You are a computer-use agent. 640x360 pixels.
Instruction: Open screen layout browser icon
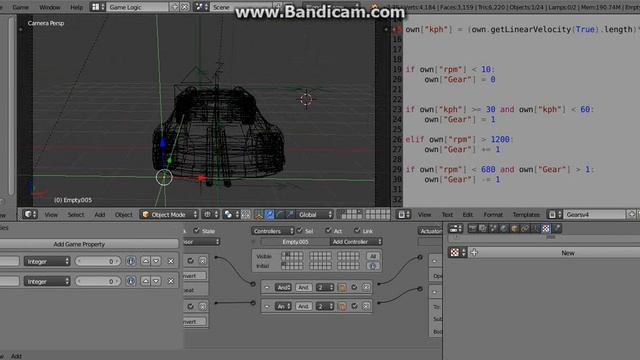97,7
